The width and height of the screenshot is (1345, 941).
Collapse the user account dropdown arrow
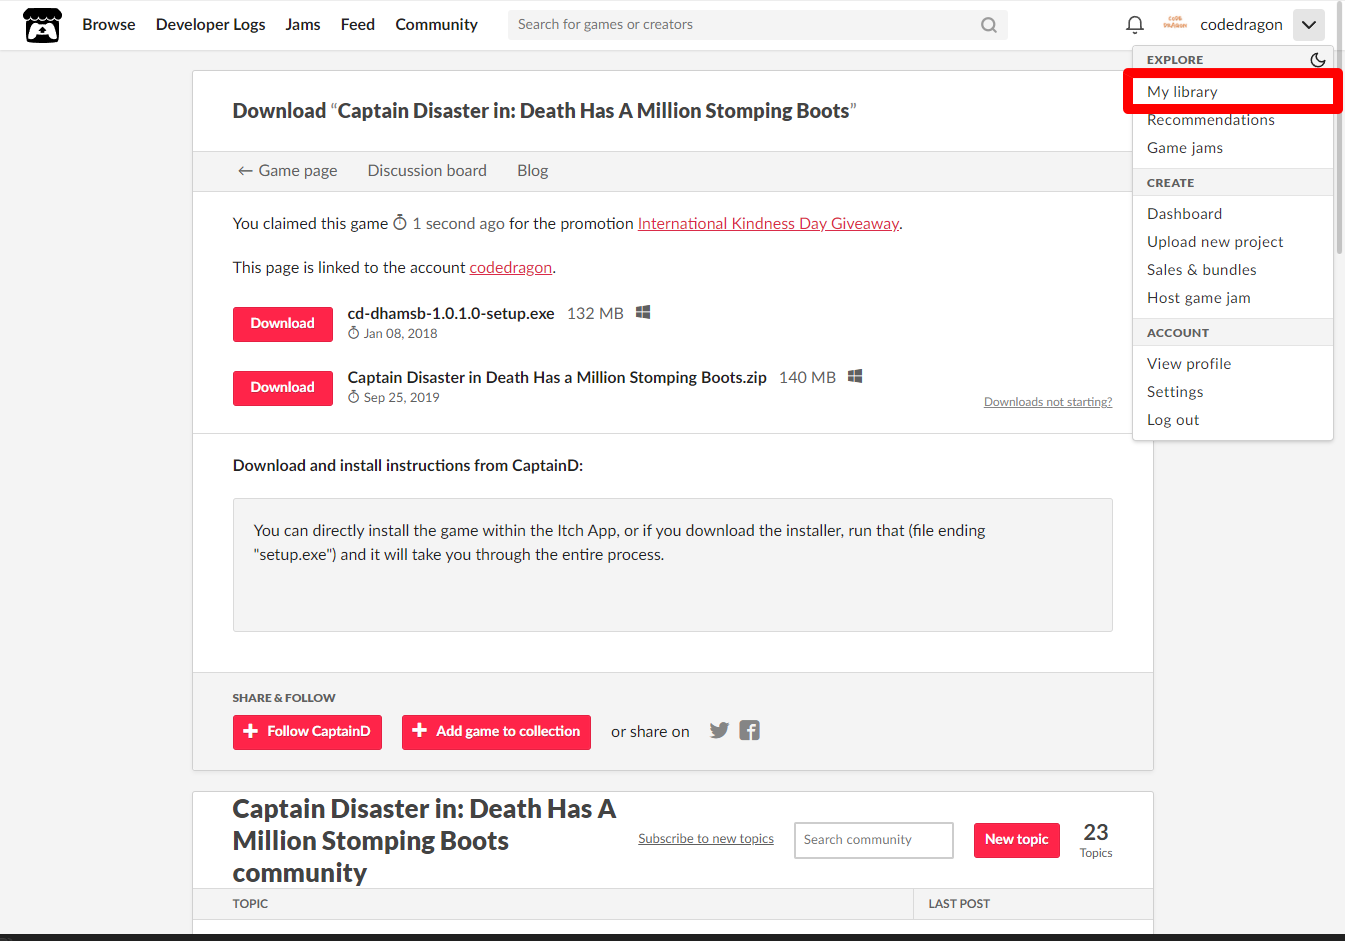coord(1309,25)
